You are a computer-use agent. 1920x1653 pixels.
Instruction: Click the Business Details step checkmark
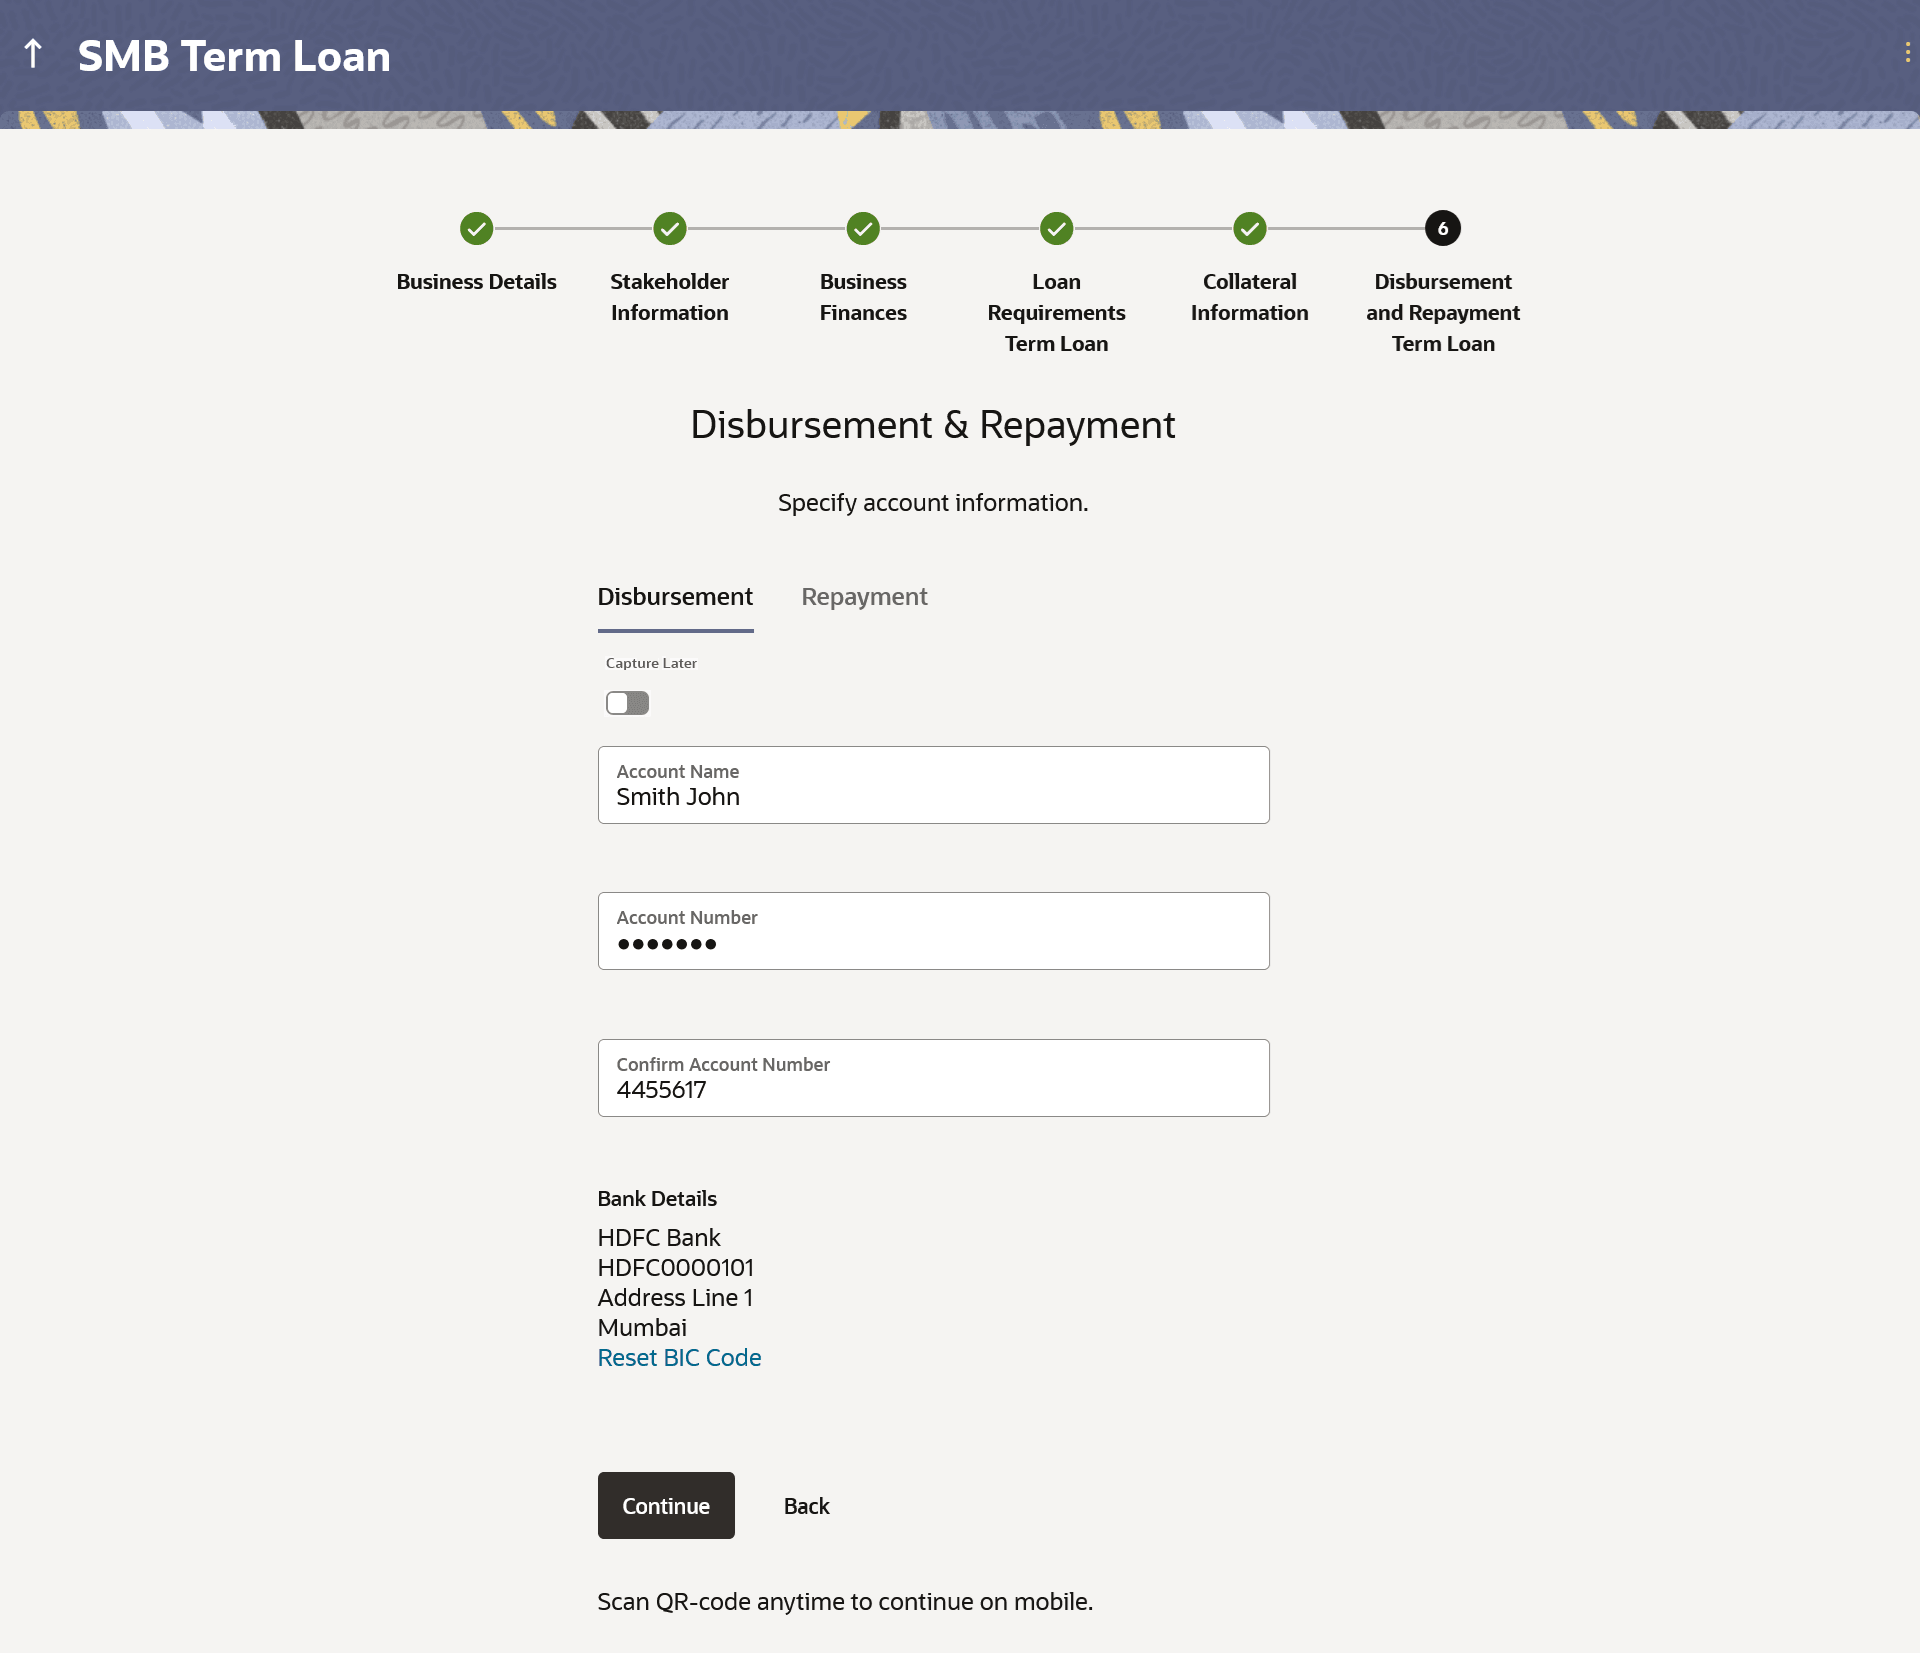click(x=476, y=229)
